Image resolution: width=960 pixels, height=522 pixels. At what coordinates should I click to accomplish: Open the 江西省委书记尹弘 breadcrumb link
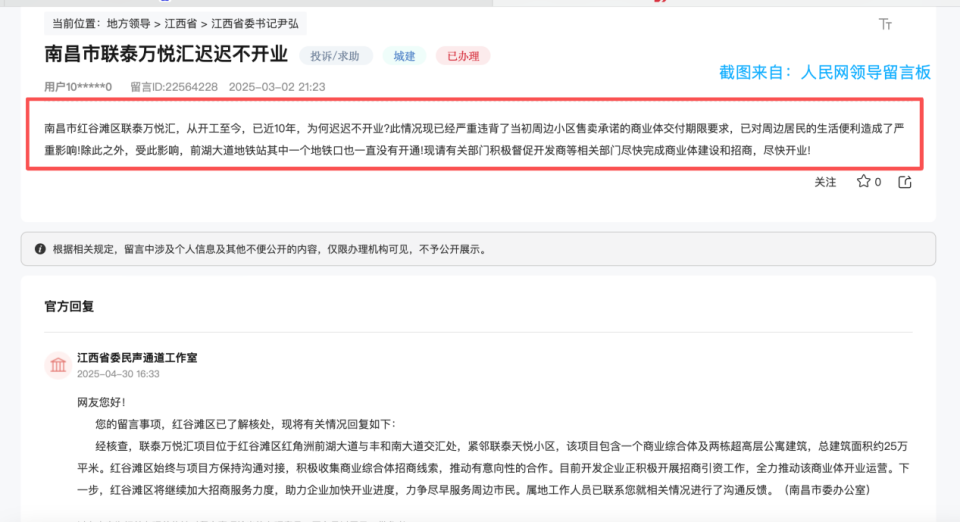[255, 24]
